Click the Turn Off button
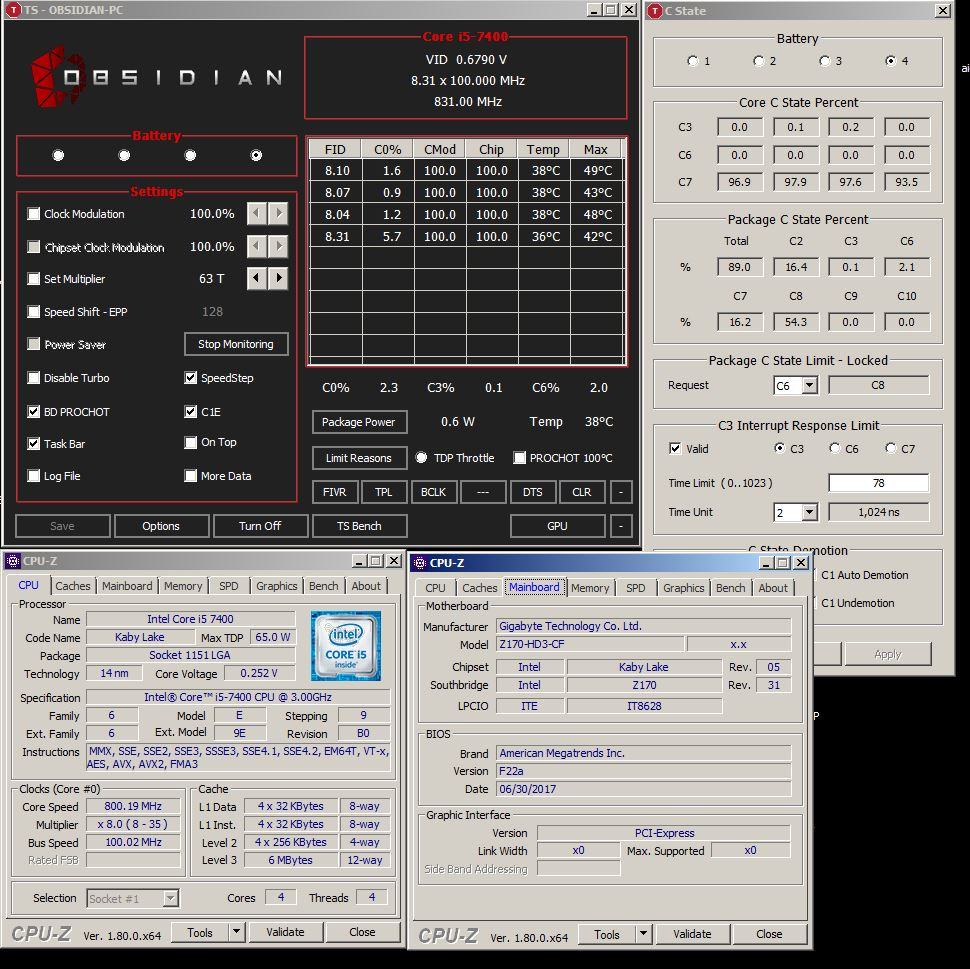Viewport: 970px width, 969px height. pyautogui.click(x=260, y=526)
